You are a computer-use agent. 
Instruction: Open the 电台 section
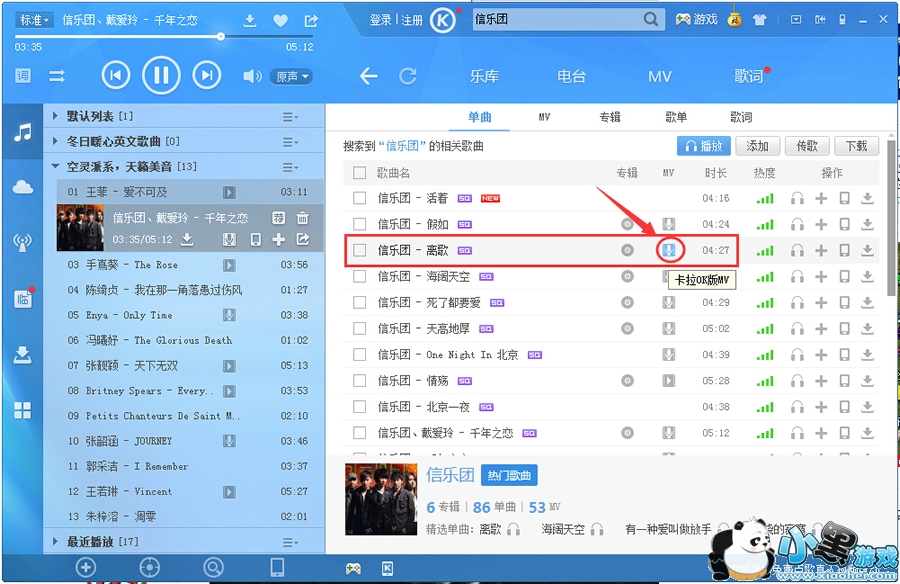tap(571, 76)
